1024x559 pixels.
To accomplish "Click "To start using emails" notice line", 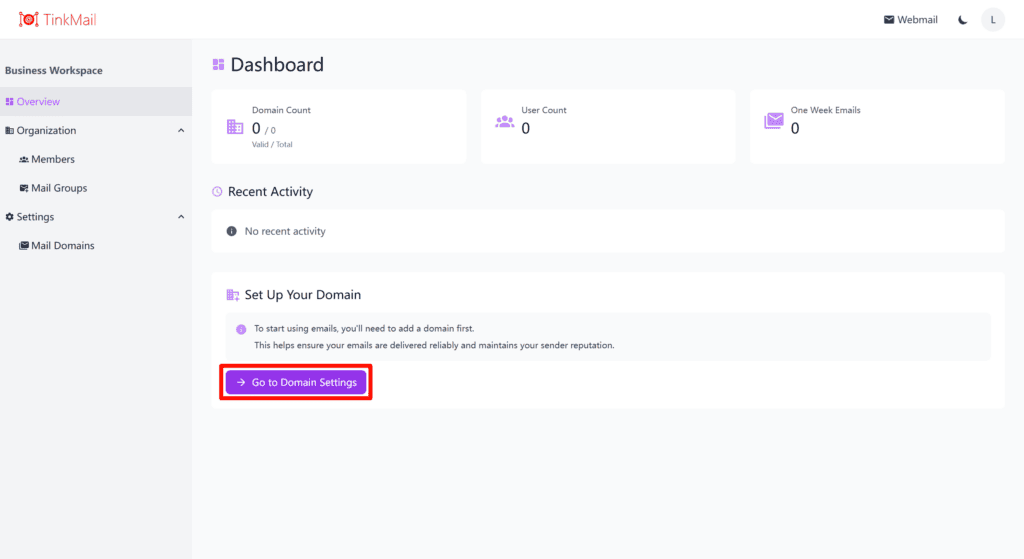I will pos(364,328).
